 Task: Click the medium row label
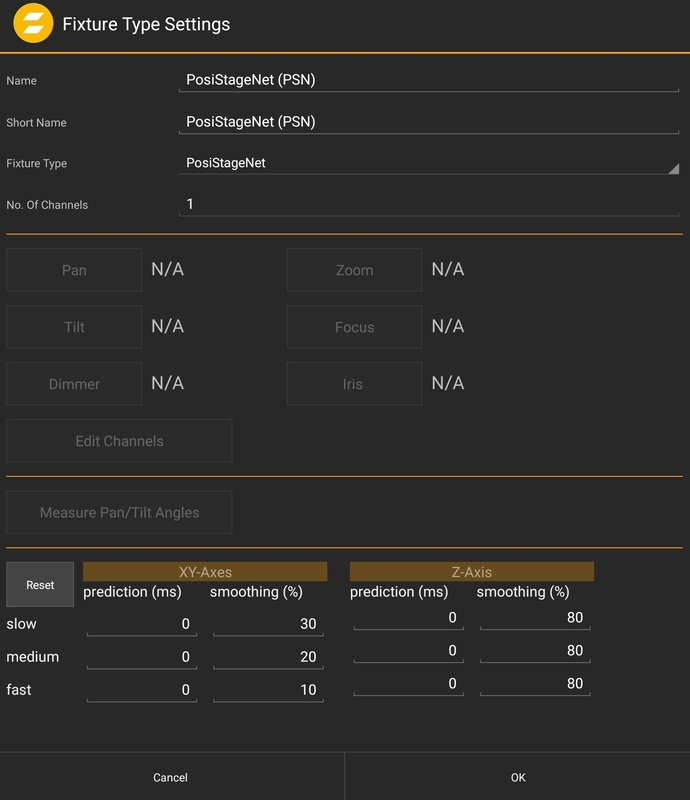tap(33, 657)
